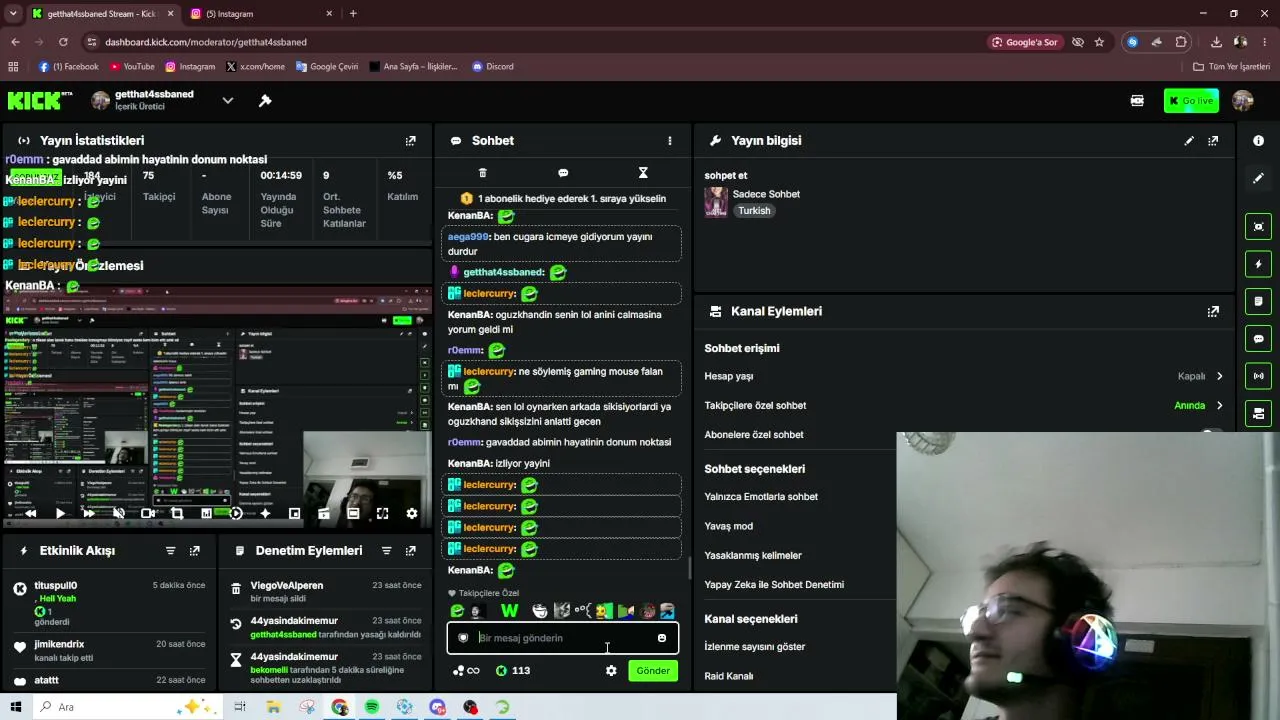This screenshot has width=1280, height=720.
Task: Click the Go live button
Action: coord(1191,101)
